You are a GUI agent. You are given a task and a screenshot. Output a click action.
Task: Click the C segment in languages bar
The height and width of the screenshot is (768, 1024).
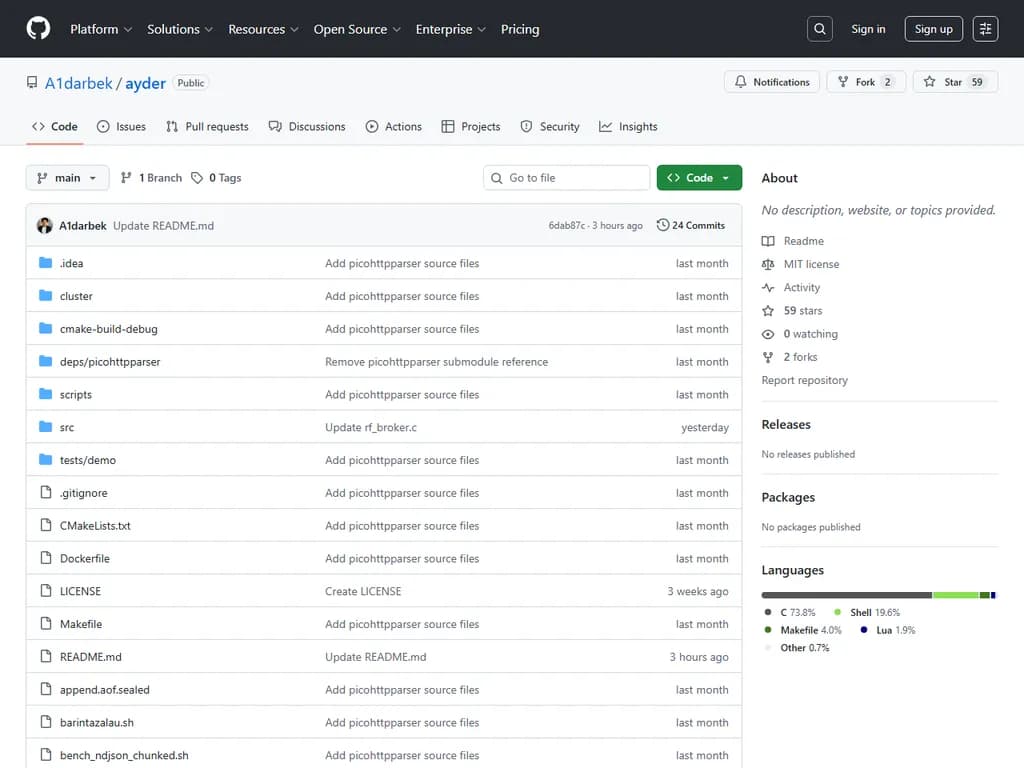pos(846,595)
